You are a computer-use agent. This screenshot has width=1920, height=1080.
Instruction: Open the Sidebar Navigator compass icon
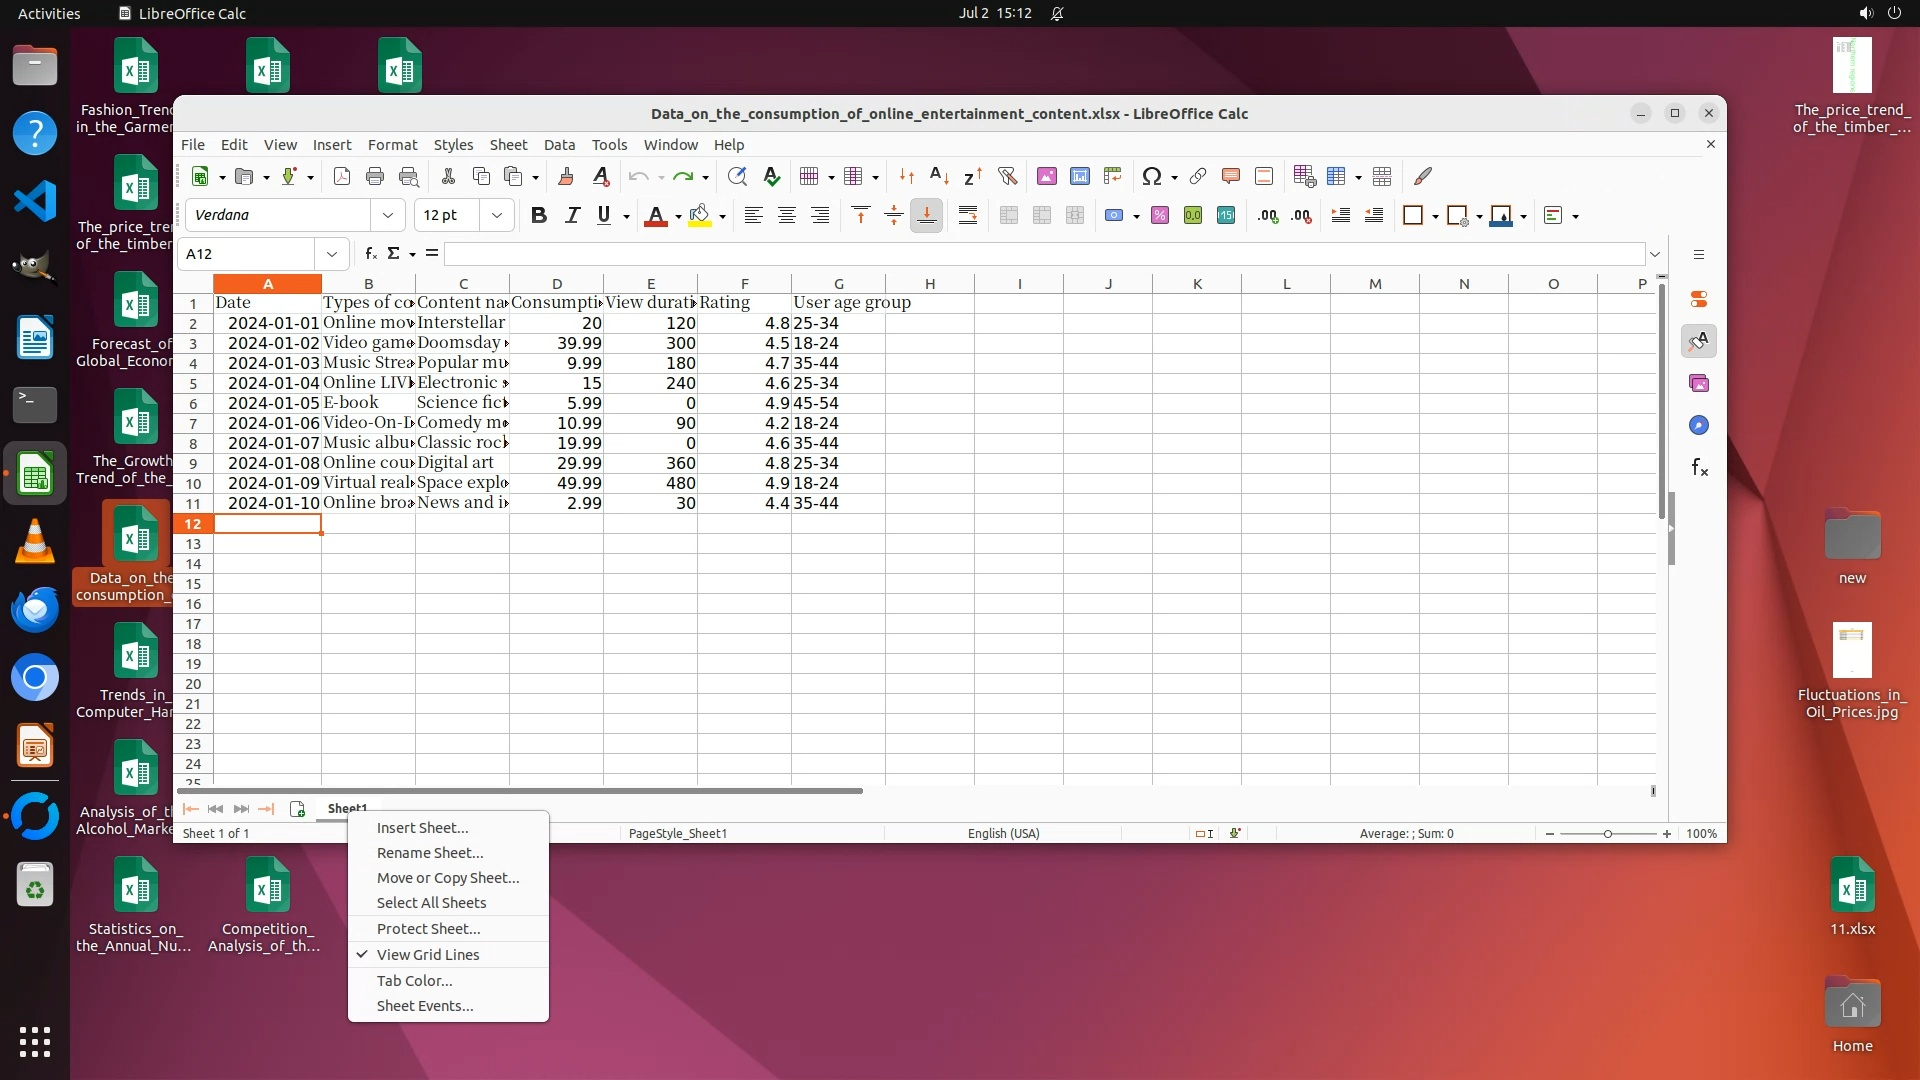(1699, 426)
